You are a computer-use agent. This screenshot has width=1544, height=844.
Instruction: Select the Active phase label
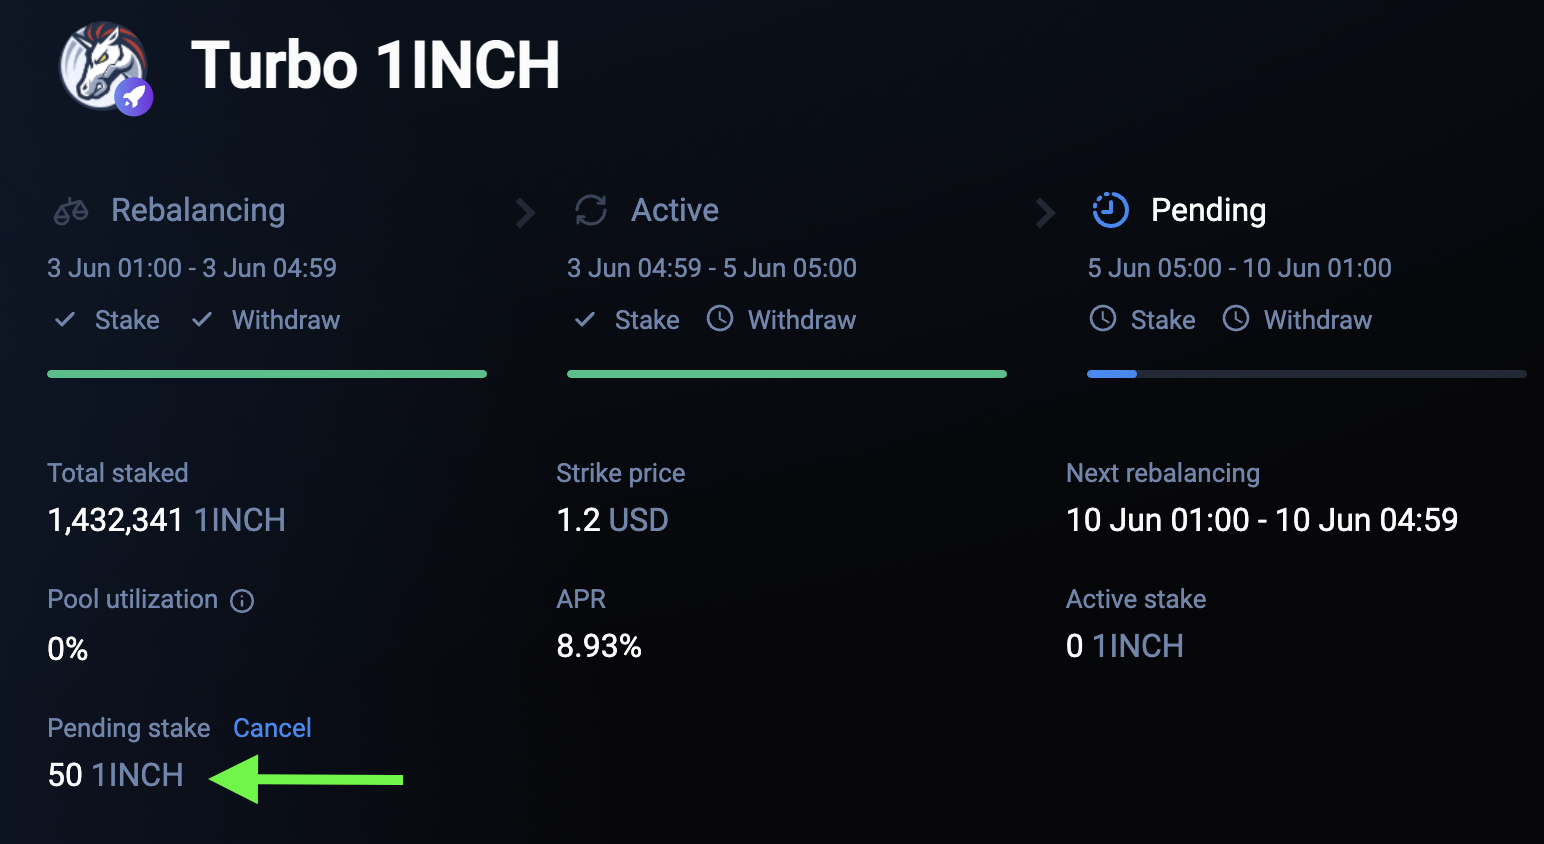[675, 210]
